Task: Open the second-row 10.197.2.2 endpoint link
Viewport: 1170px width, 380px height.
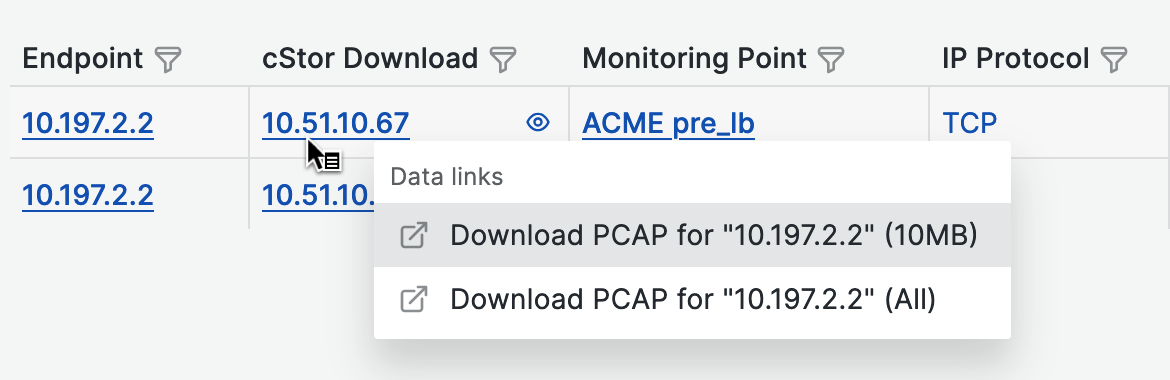Action: 88,195
